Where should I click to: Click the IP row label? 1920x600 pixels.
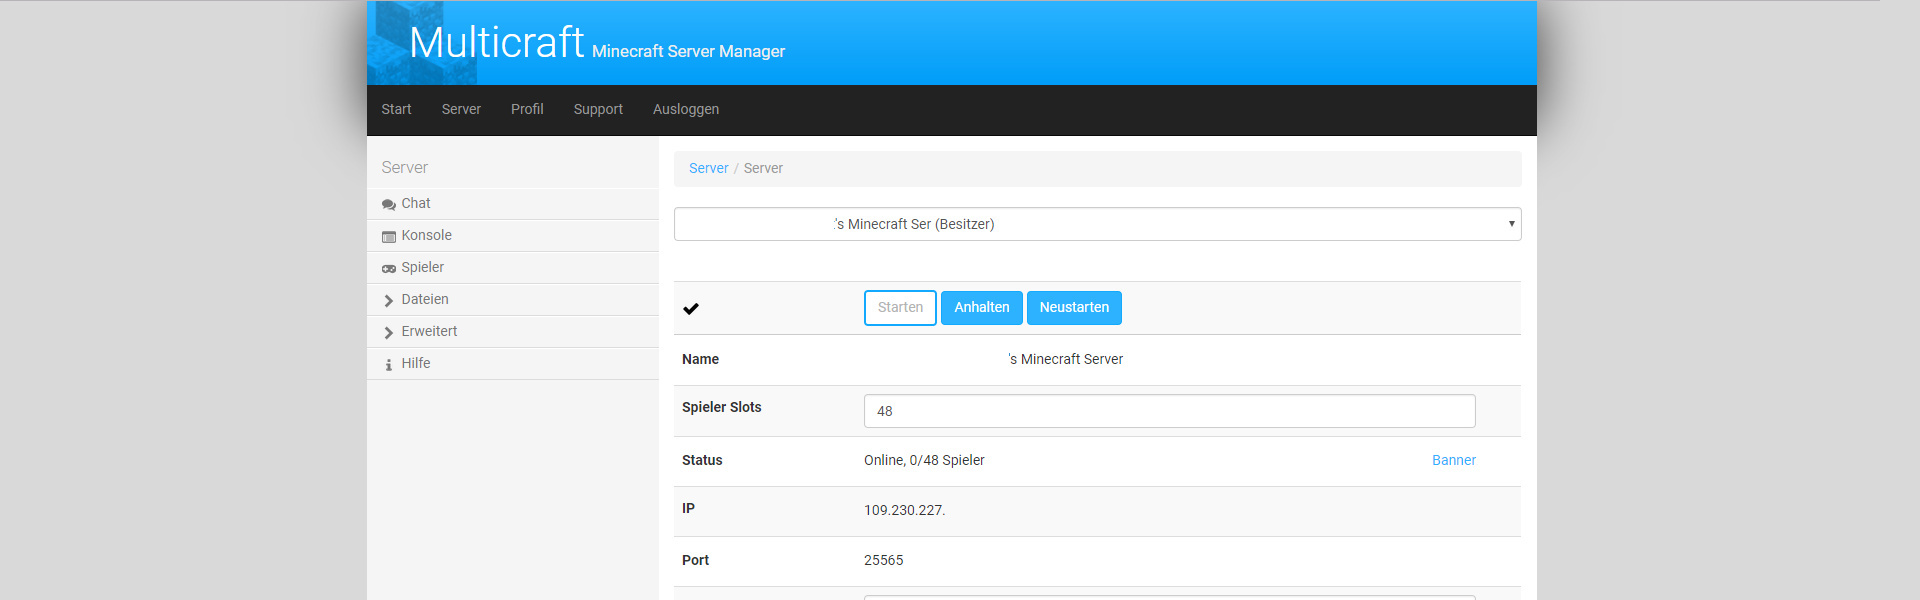688,508
